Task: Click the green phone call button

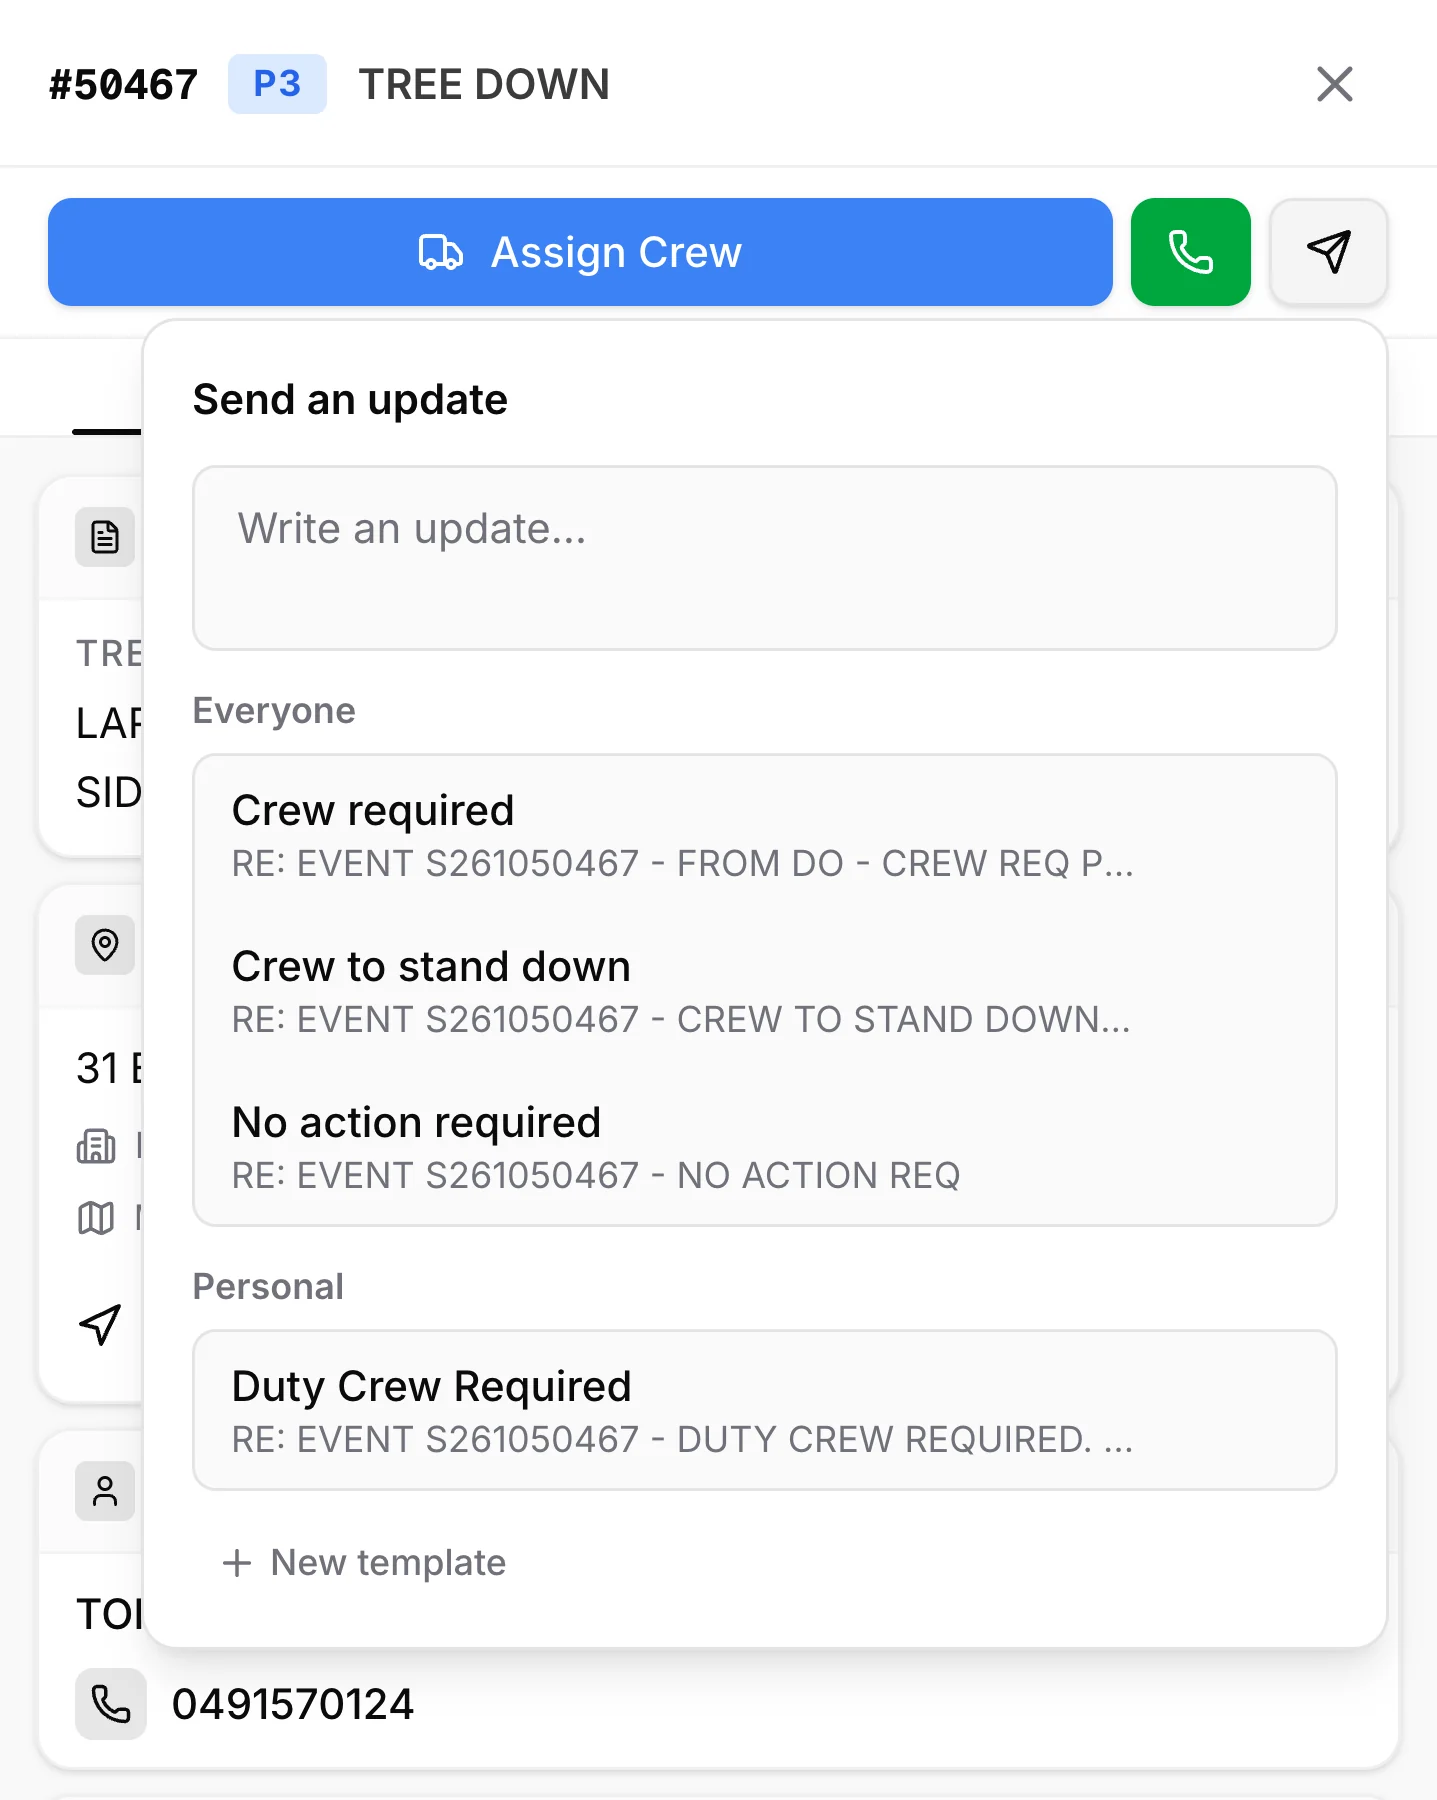Action: coord(1190,252)
